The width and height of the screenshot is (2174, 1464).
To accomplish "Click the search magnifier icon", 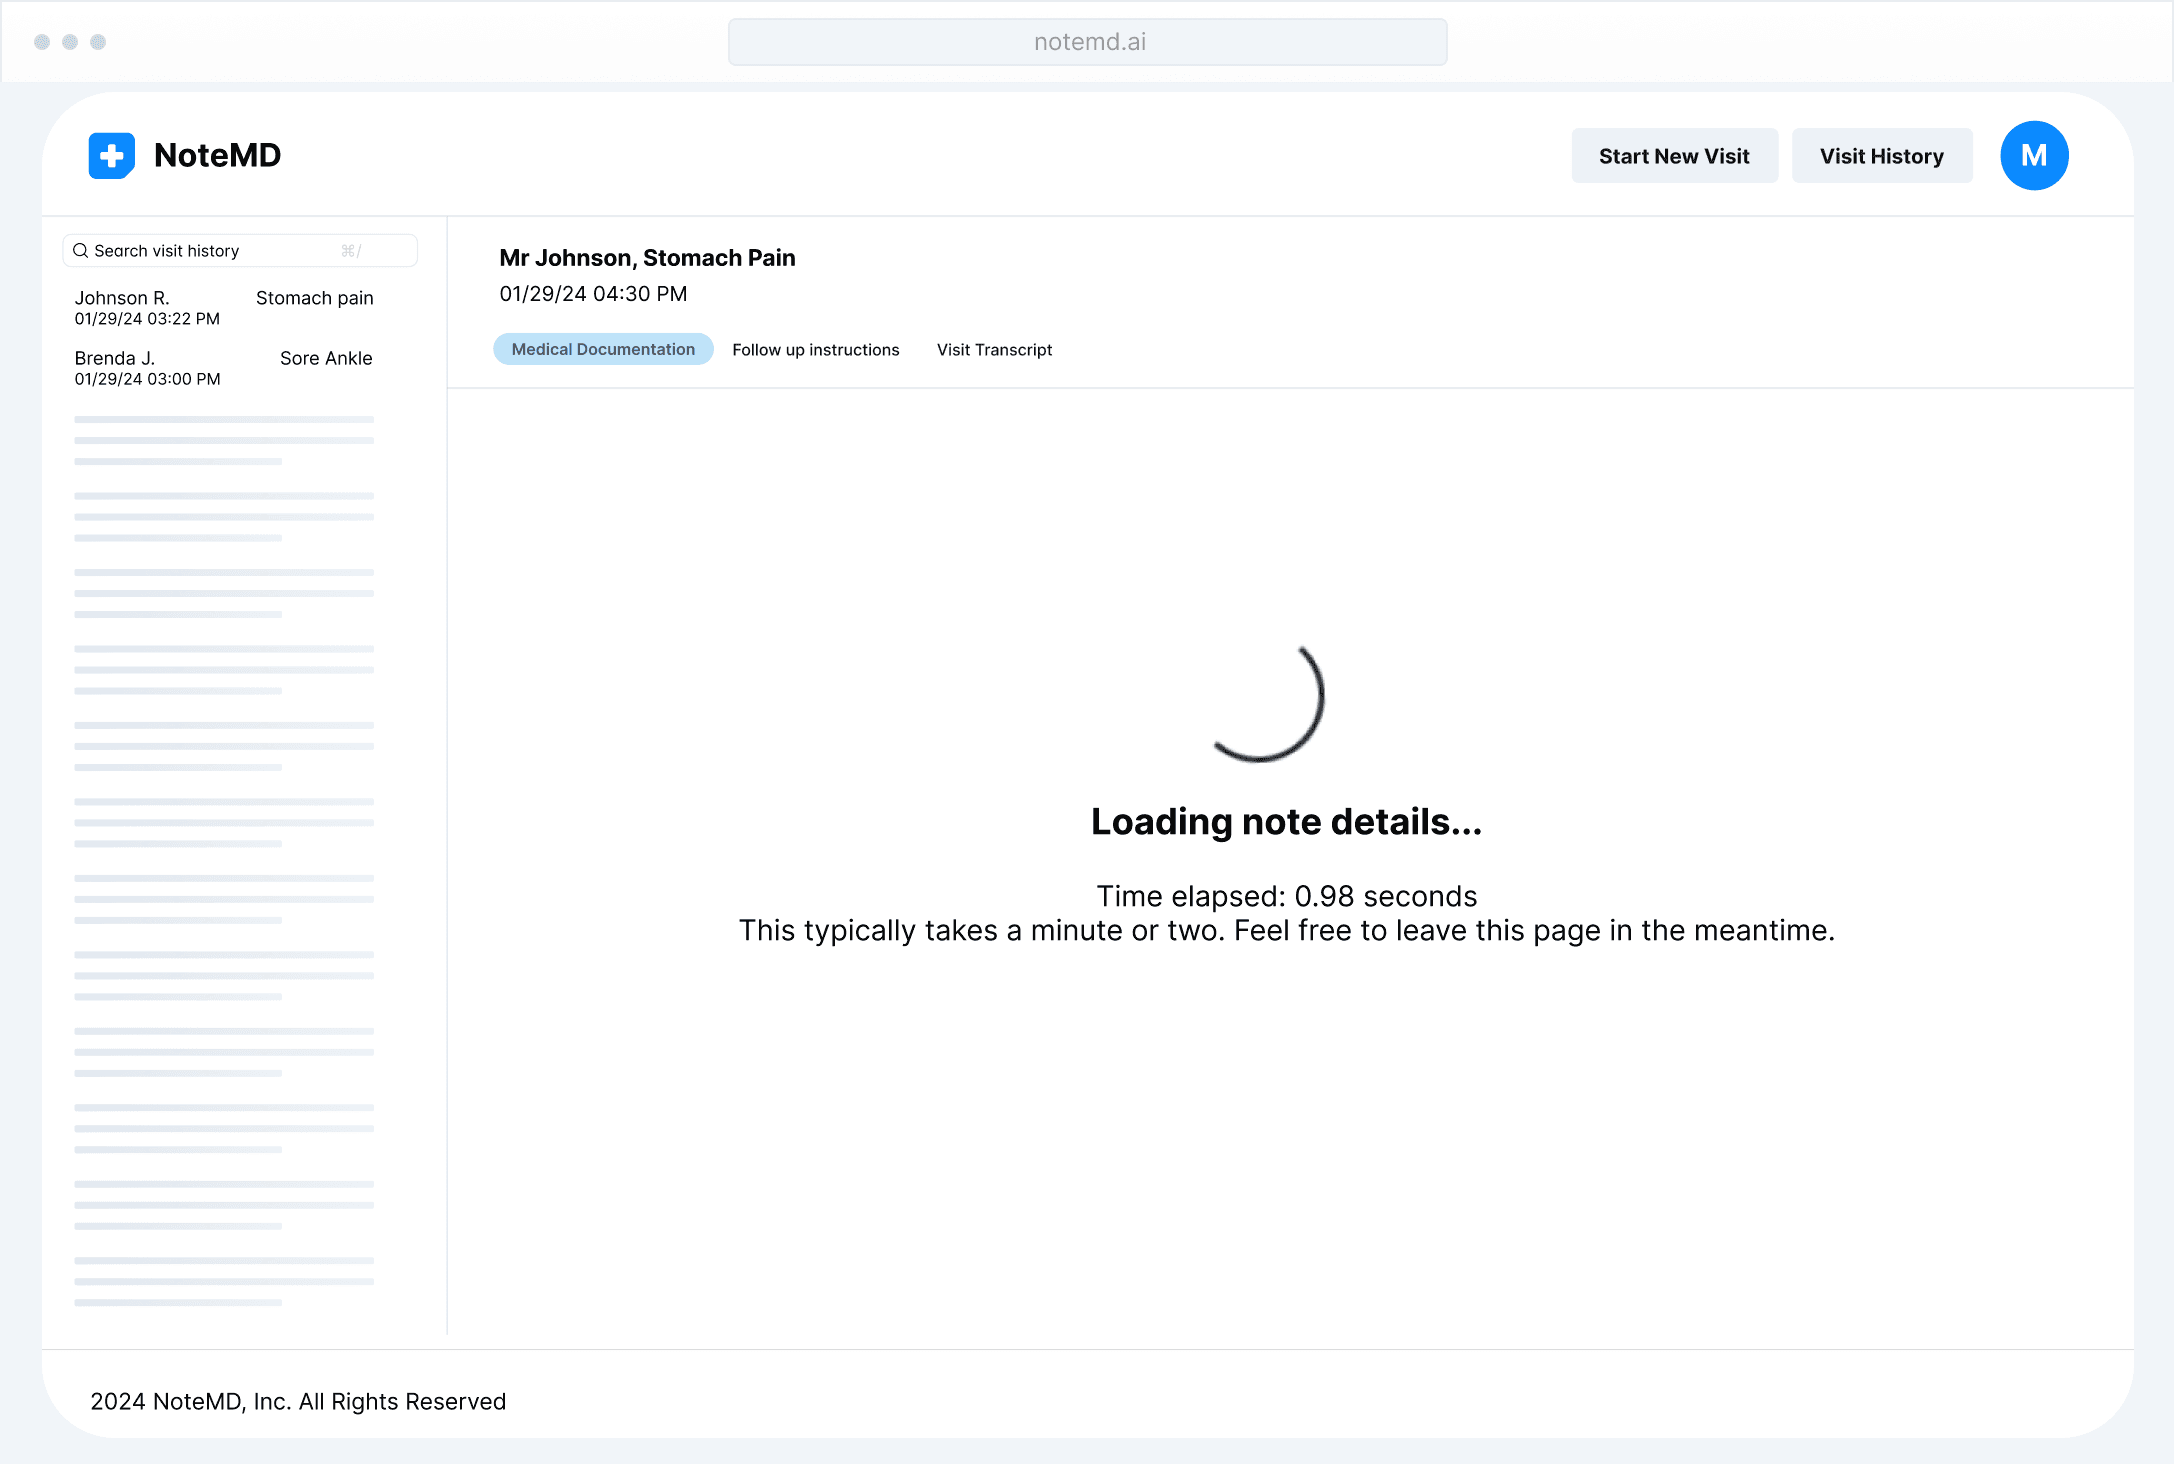I will (x=81, y=251).
